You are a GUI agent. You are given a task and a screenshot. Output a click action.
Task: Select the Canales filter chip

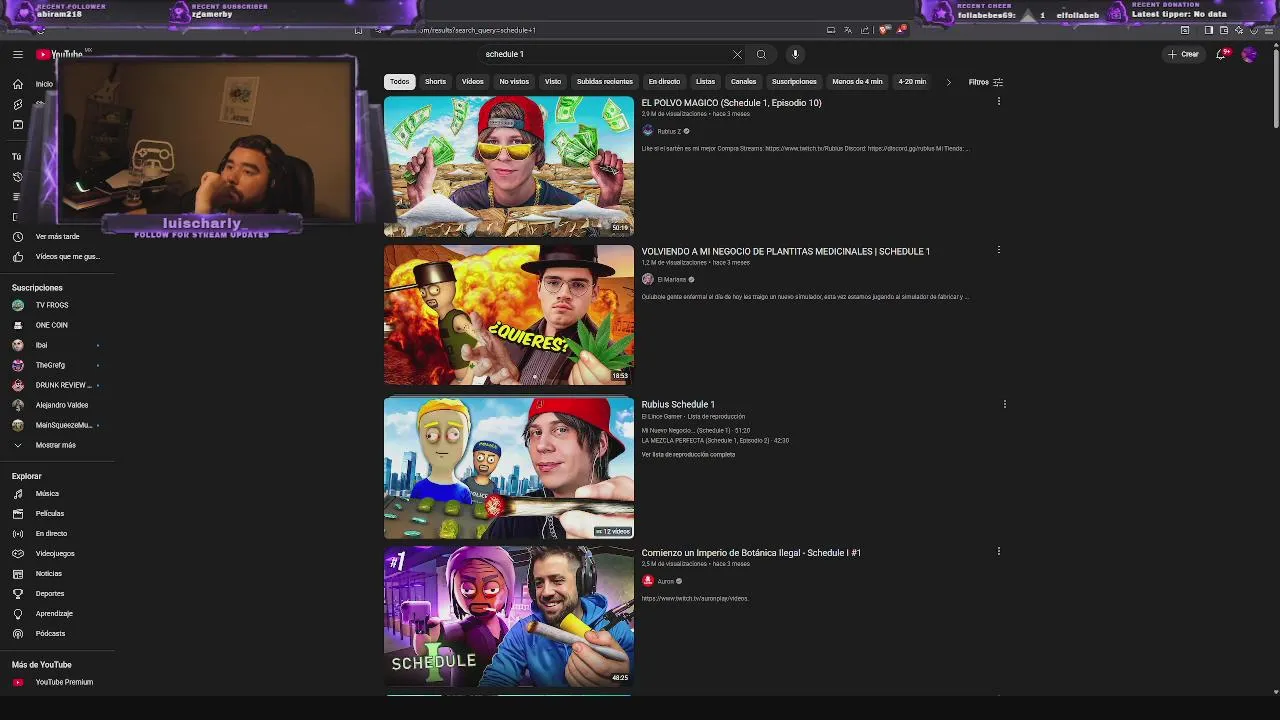(743, 82)
